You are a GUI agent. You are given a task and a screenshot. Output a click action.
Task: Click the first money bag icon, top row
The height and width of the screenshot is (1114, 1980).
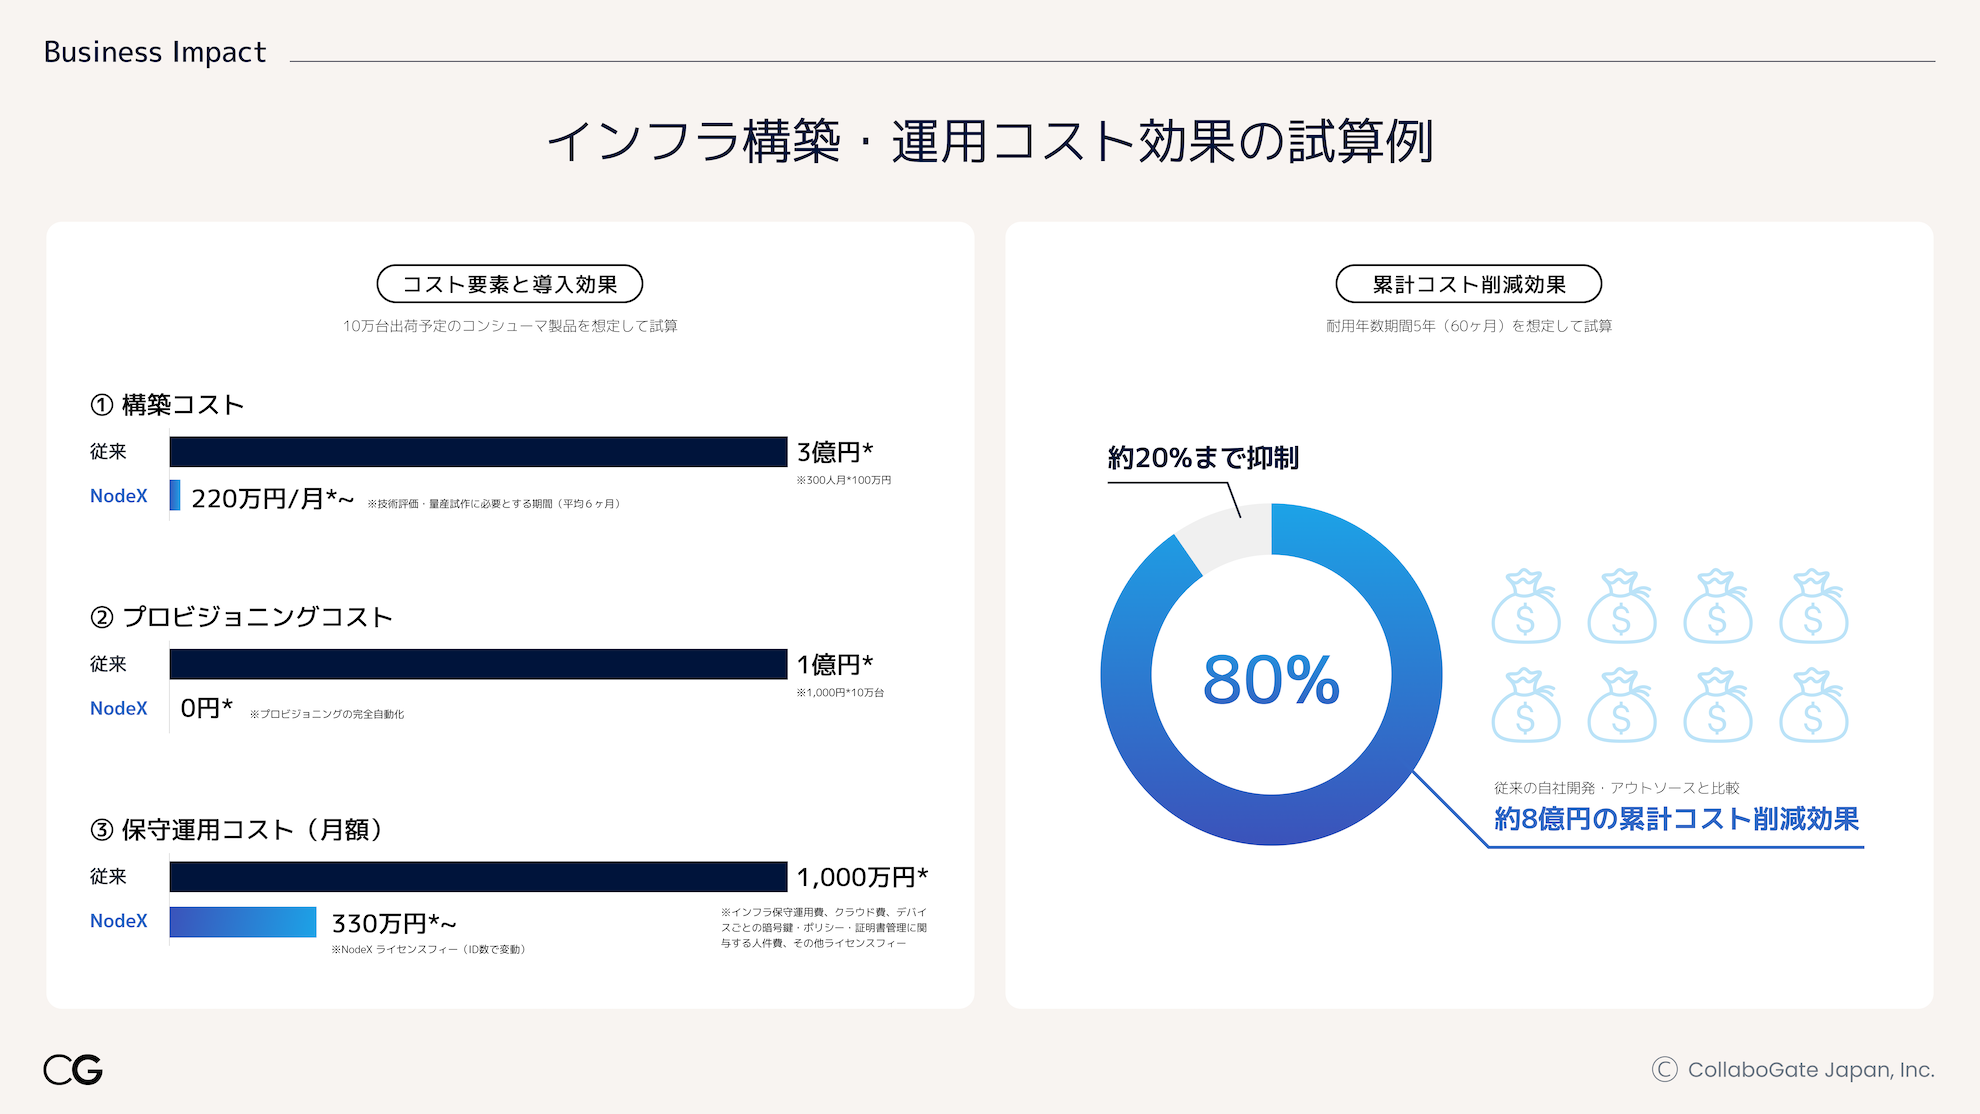click(1525, 607)
